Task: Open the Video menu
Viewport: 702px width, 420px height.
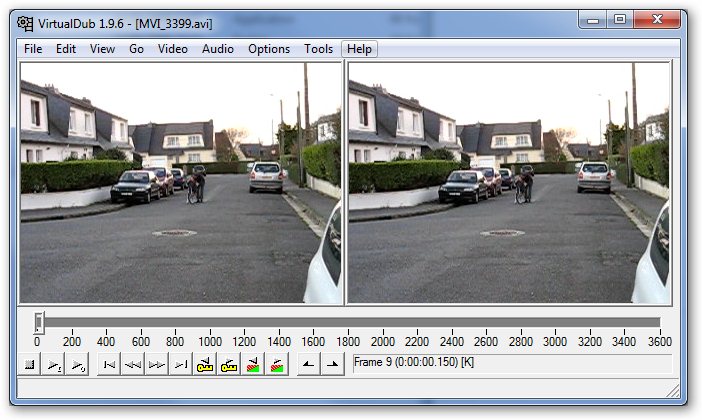Action: click(172, 49)
